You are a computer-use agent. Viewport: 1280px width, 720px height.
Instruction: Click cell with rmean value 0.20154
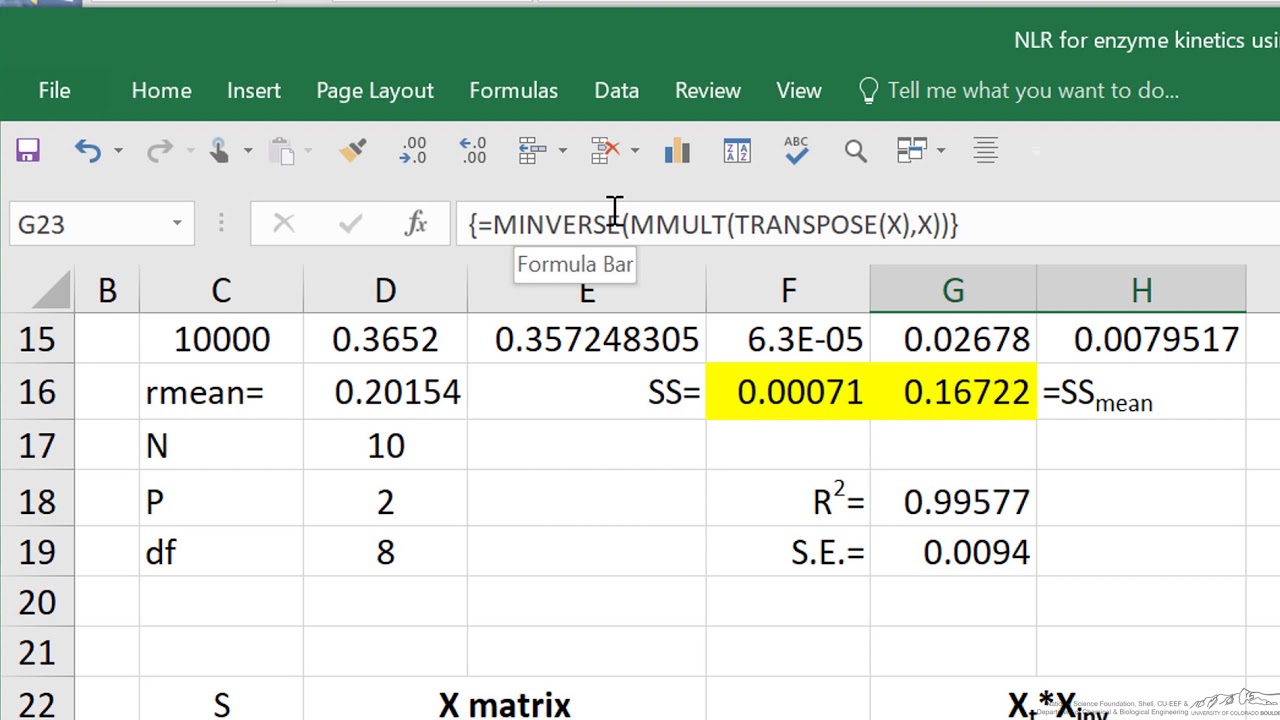pos(385,391)
